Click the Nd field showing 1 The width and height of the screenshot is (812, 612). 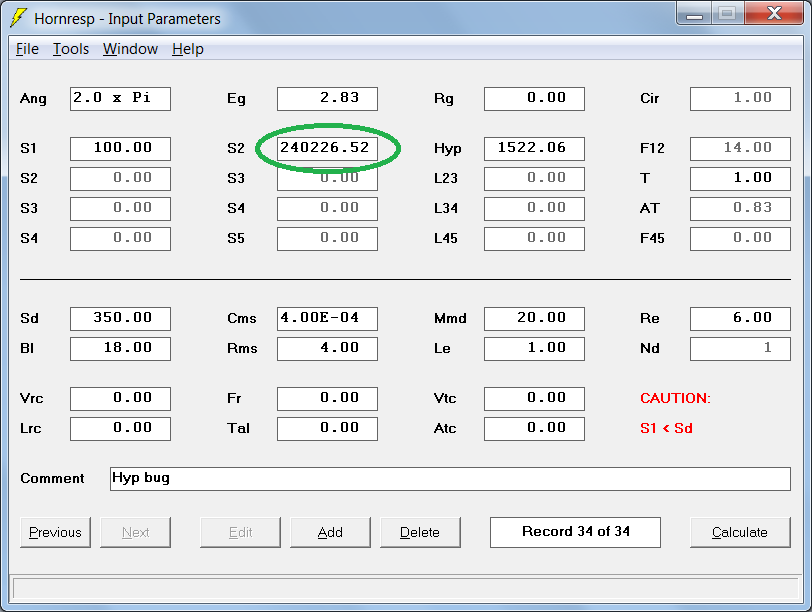pyautogui.click(x=741, y=348)
